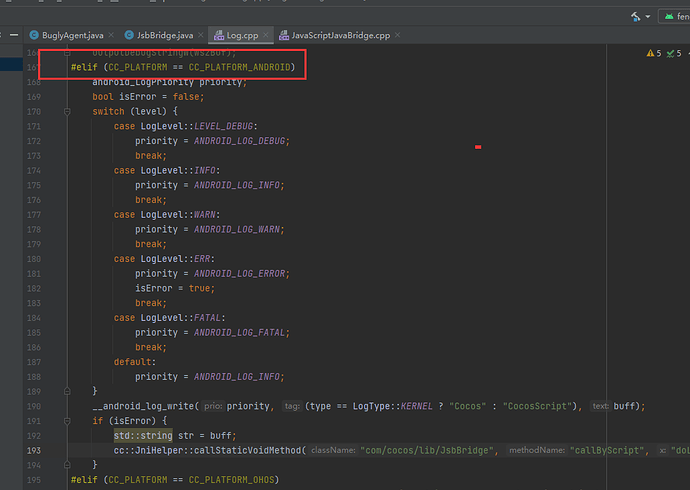
Task: Click the class icon on BuglyAgent.java tab
Action: (34, 35)
